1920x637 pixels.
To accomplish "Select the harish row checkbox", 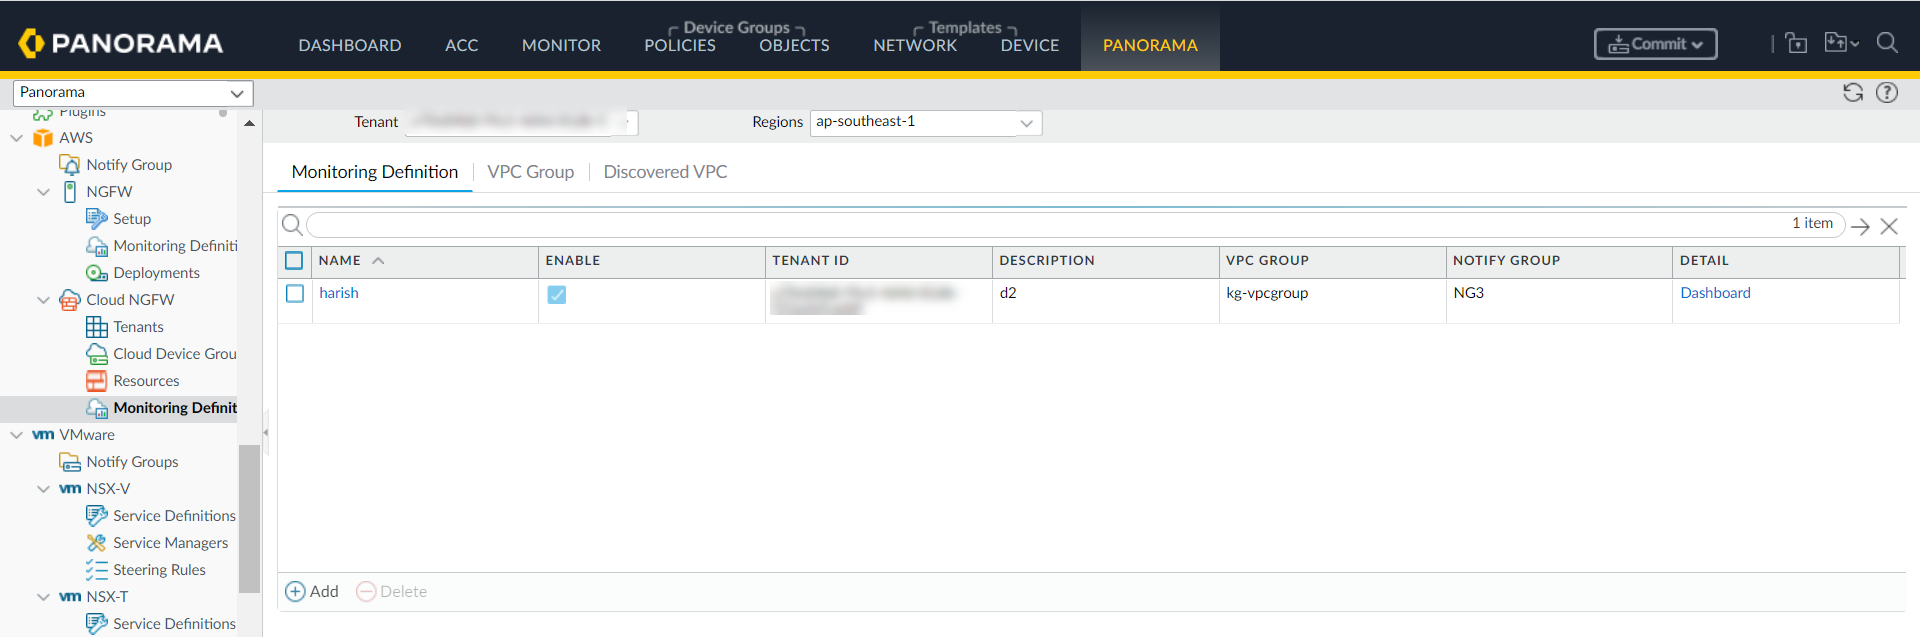I will (295, 294).
